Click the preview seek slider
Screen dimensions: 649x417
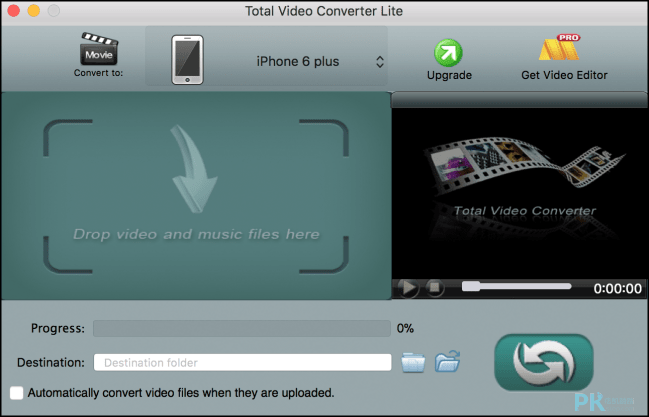(516, 286)
